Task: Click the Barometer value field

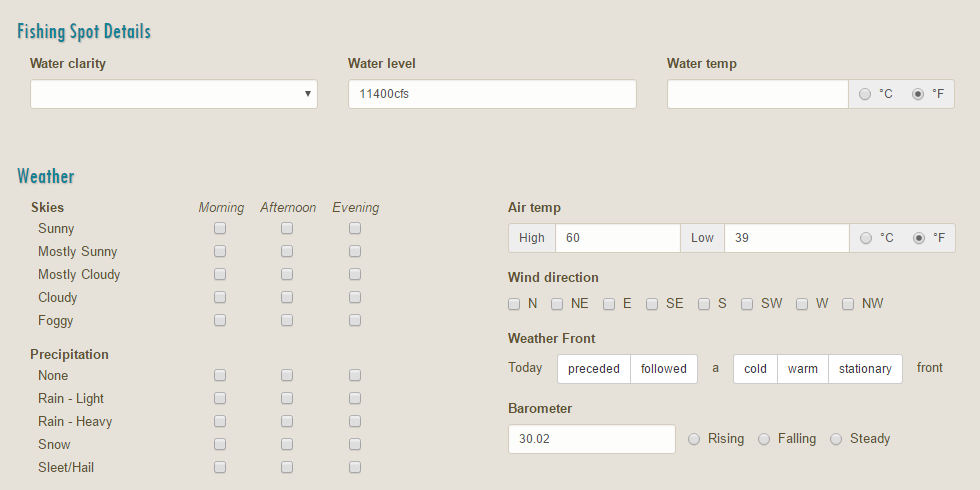Action: tap(592, 439)
